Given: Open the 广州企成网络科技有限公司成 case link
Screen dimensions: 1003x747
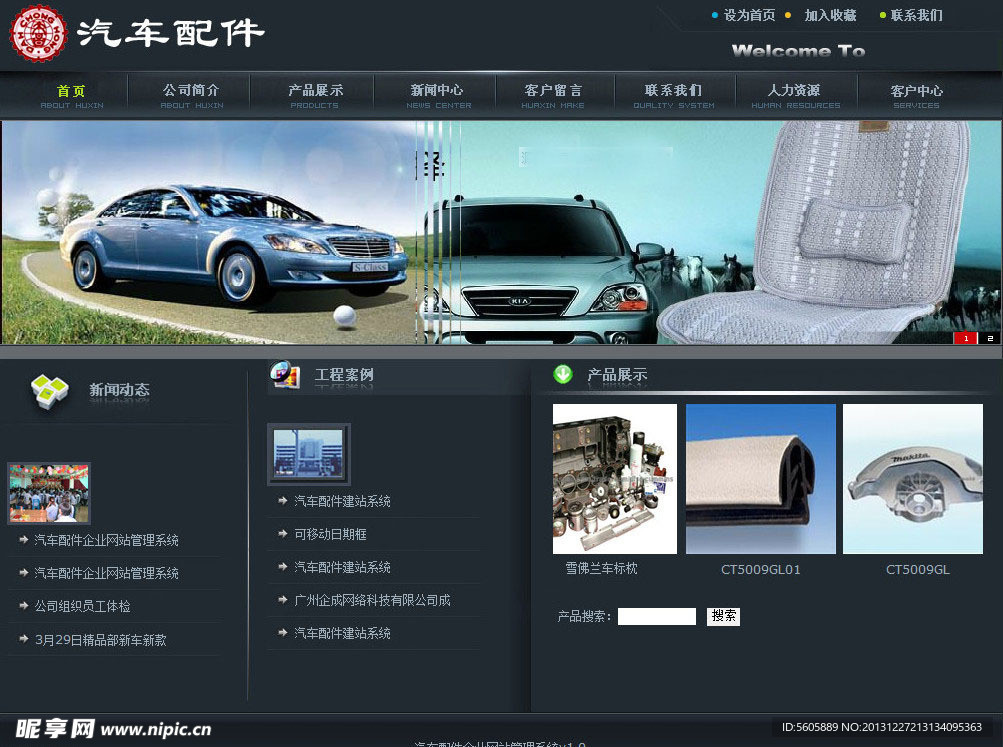Looking at the screenshot, I should (372, 600).
